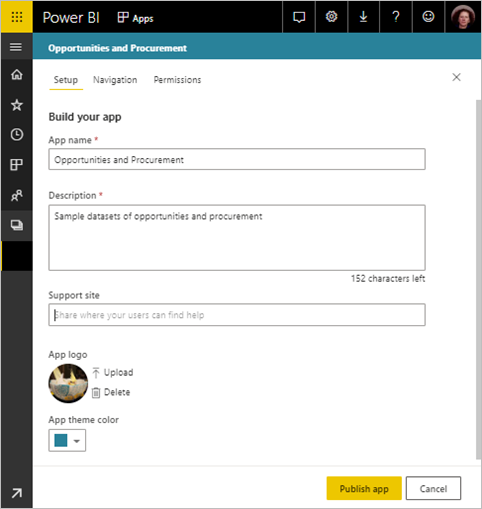Toggle the hamburger navigation pane button
This screenshot has height=509, width=482.
click(16, 47)
